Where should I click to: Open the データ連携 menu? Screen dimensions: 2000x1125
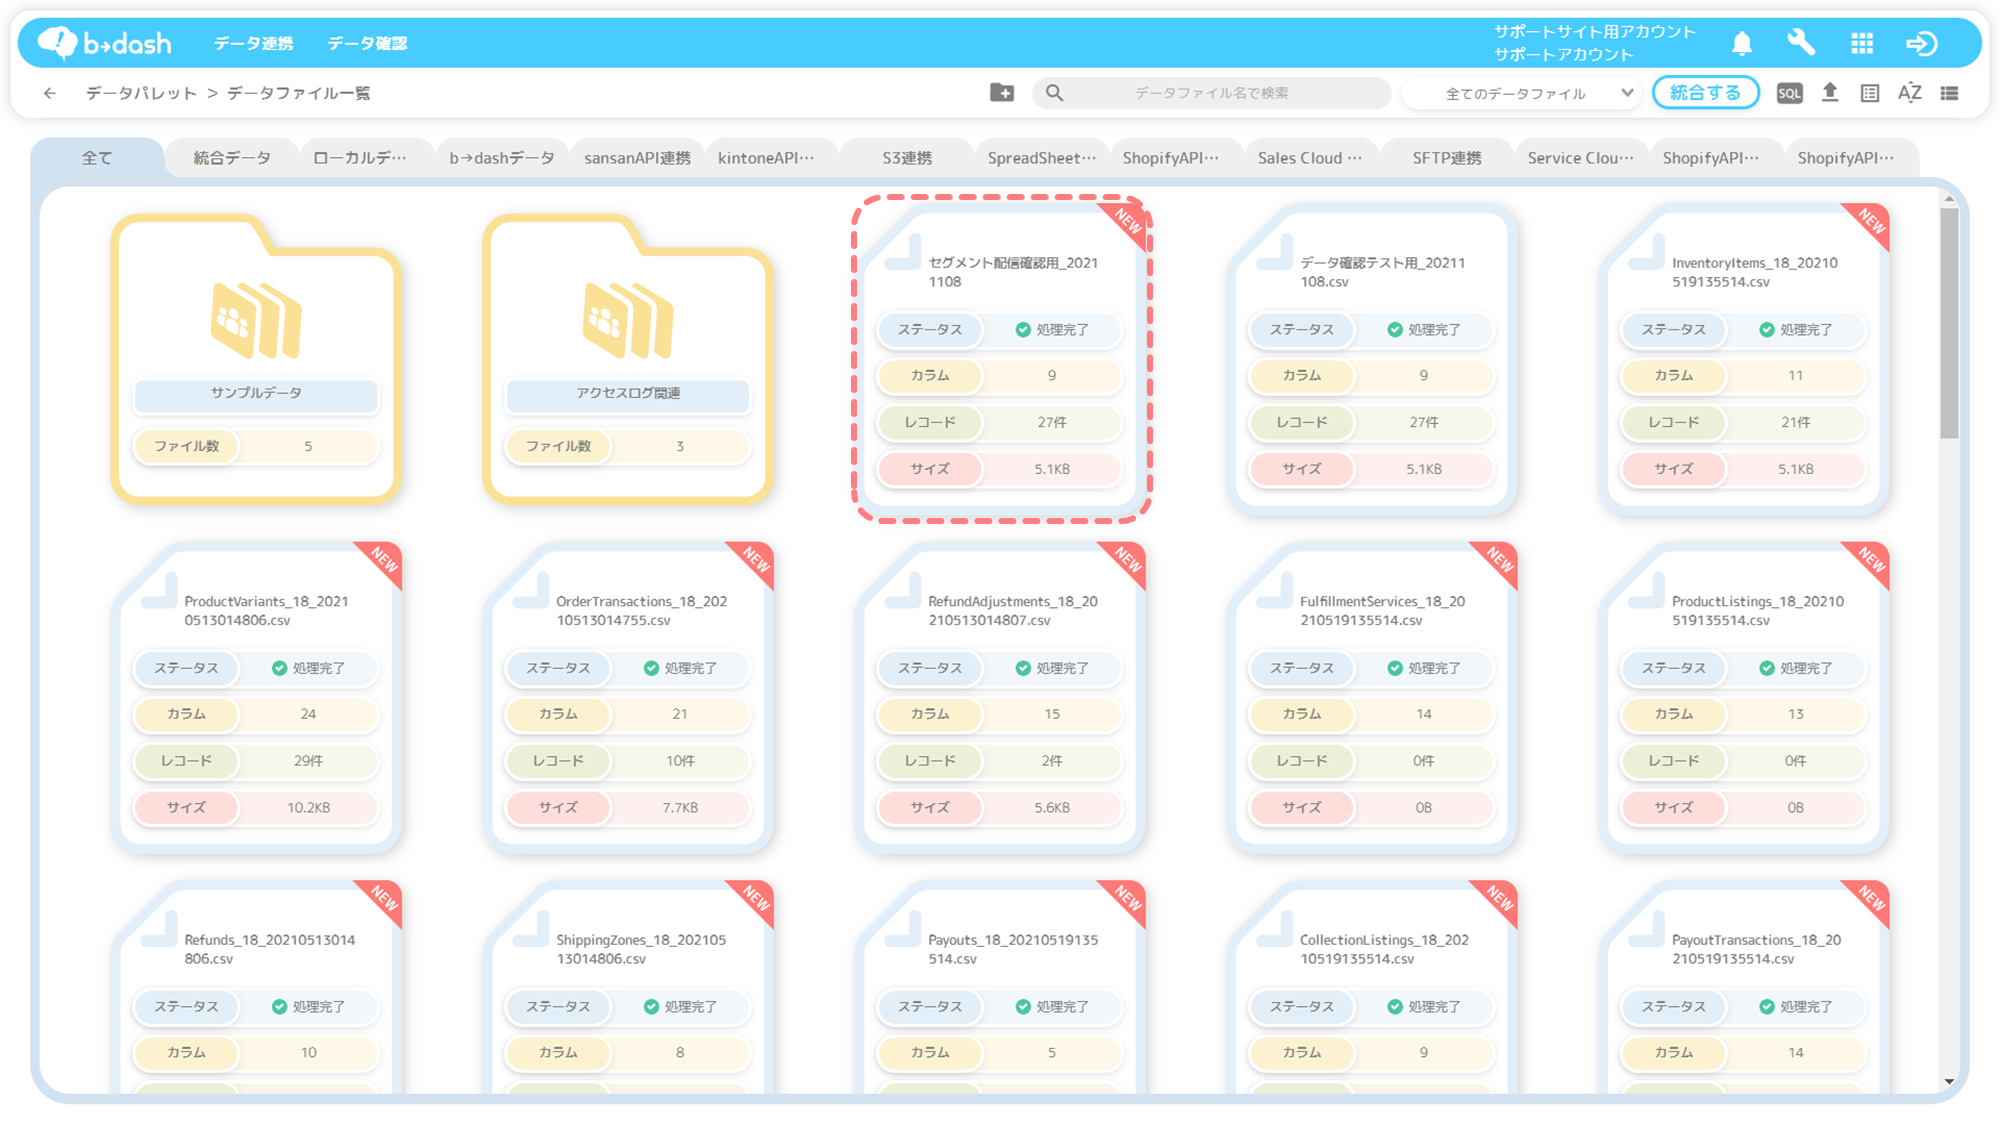[x=253, y=43]
